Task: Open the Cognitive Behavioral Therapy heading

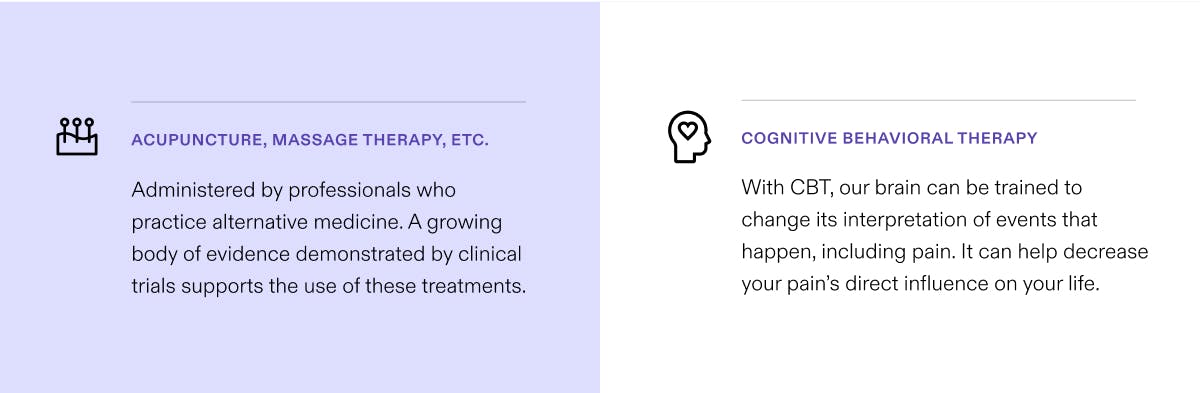Action: pos(889,138)
